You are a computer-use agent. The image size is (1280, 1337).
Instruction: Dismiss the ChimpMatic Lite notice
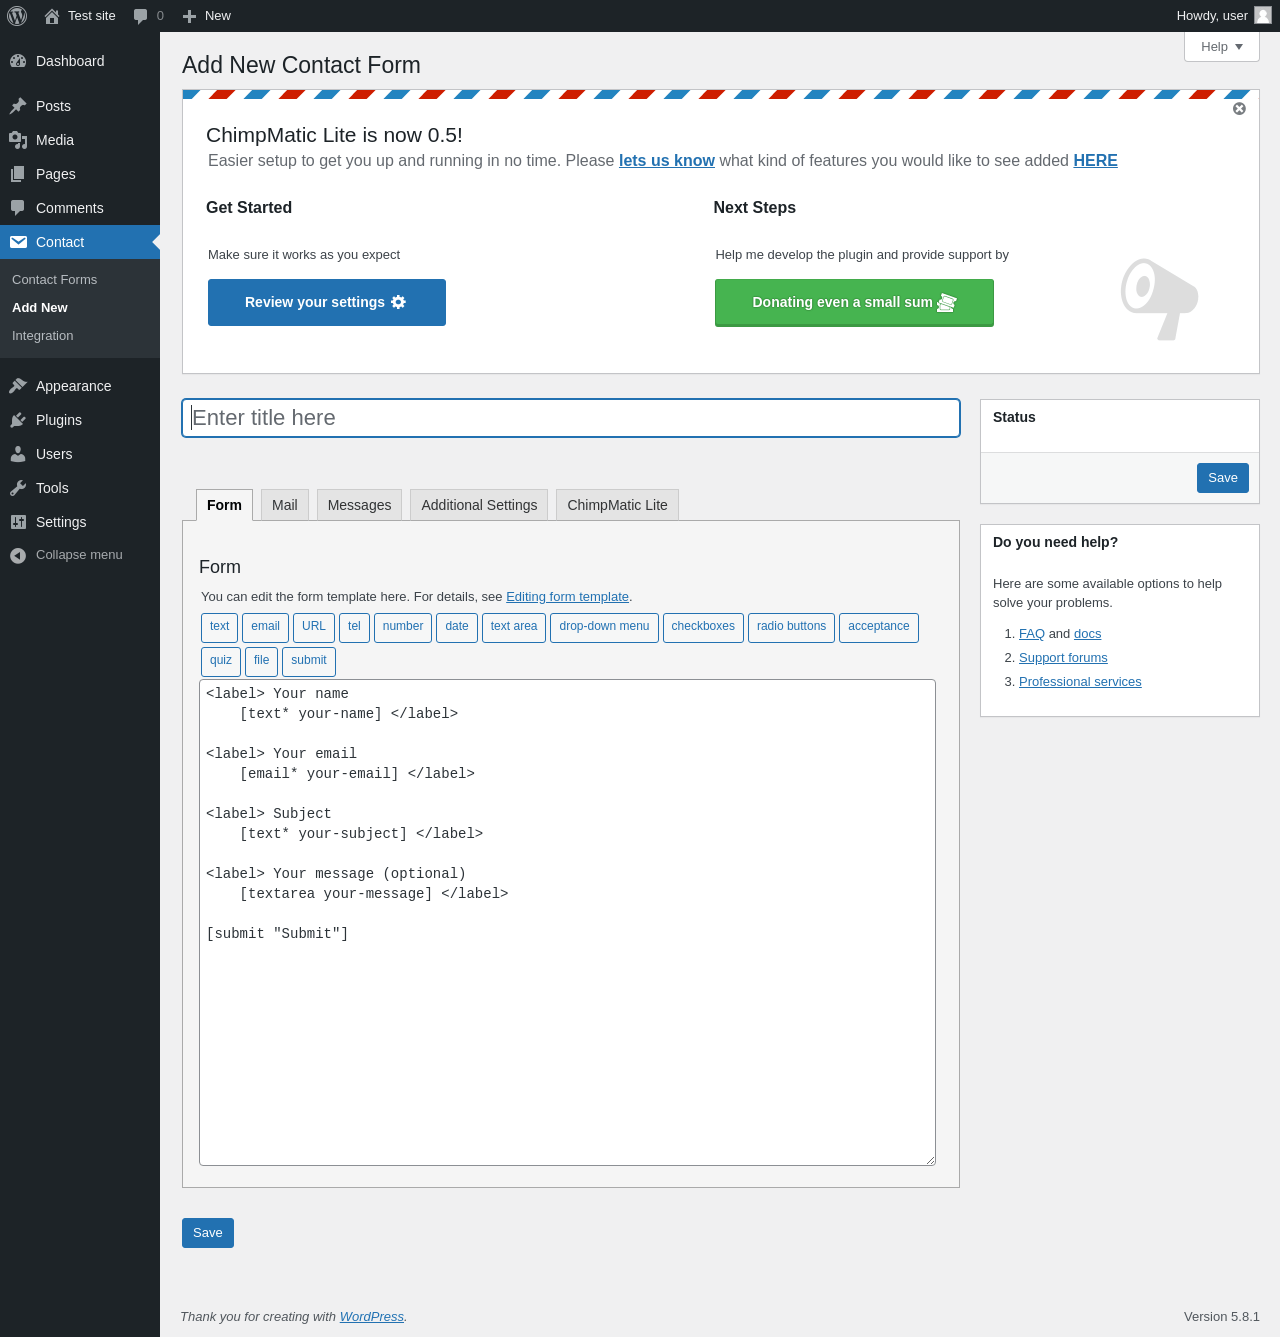[1239, 109]
